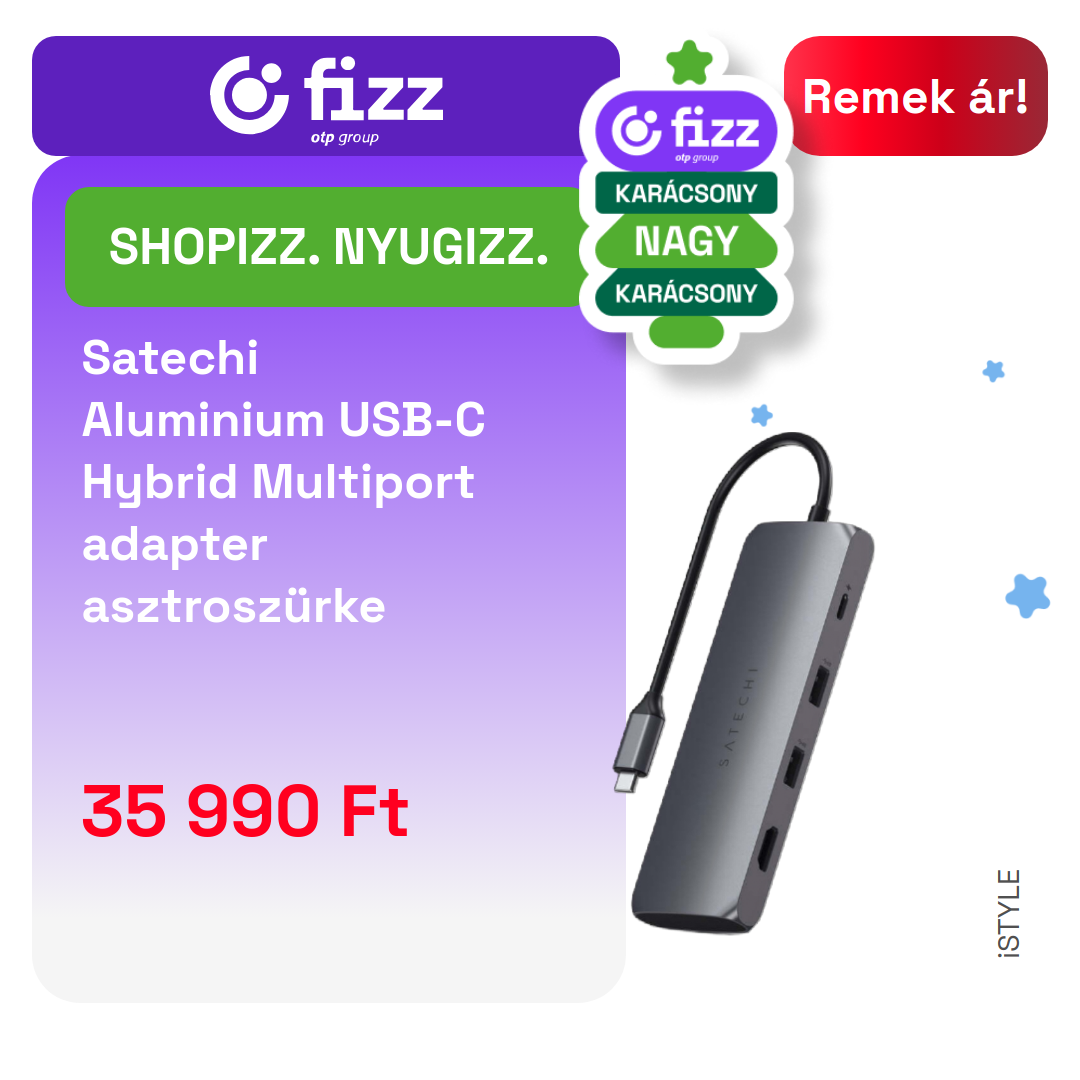This screenshot has width=1080, height=1080.
Task: Click the Satechi hub product image
Action: point(744,682)
